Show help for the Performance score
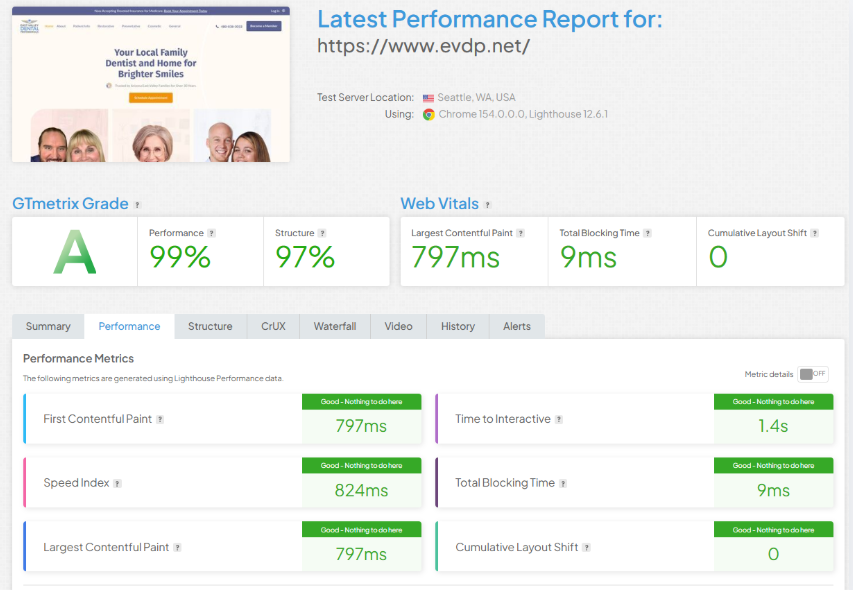 [212, 233]
